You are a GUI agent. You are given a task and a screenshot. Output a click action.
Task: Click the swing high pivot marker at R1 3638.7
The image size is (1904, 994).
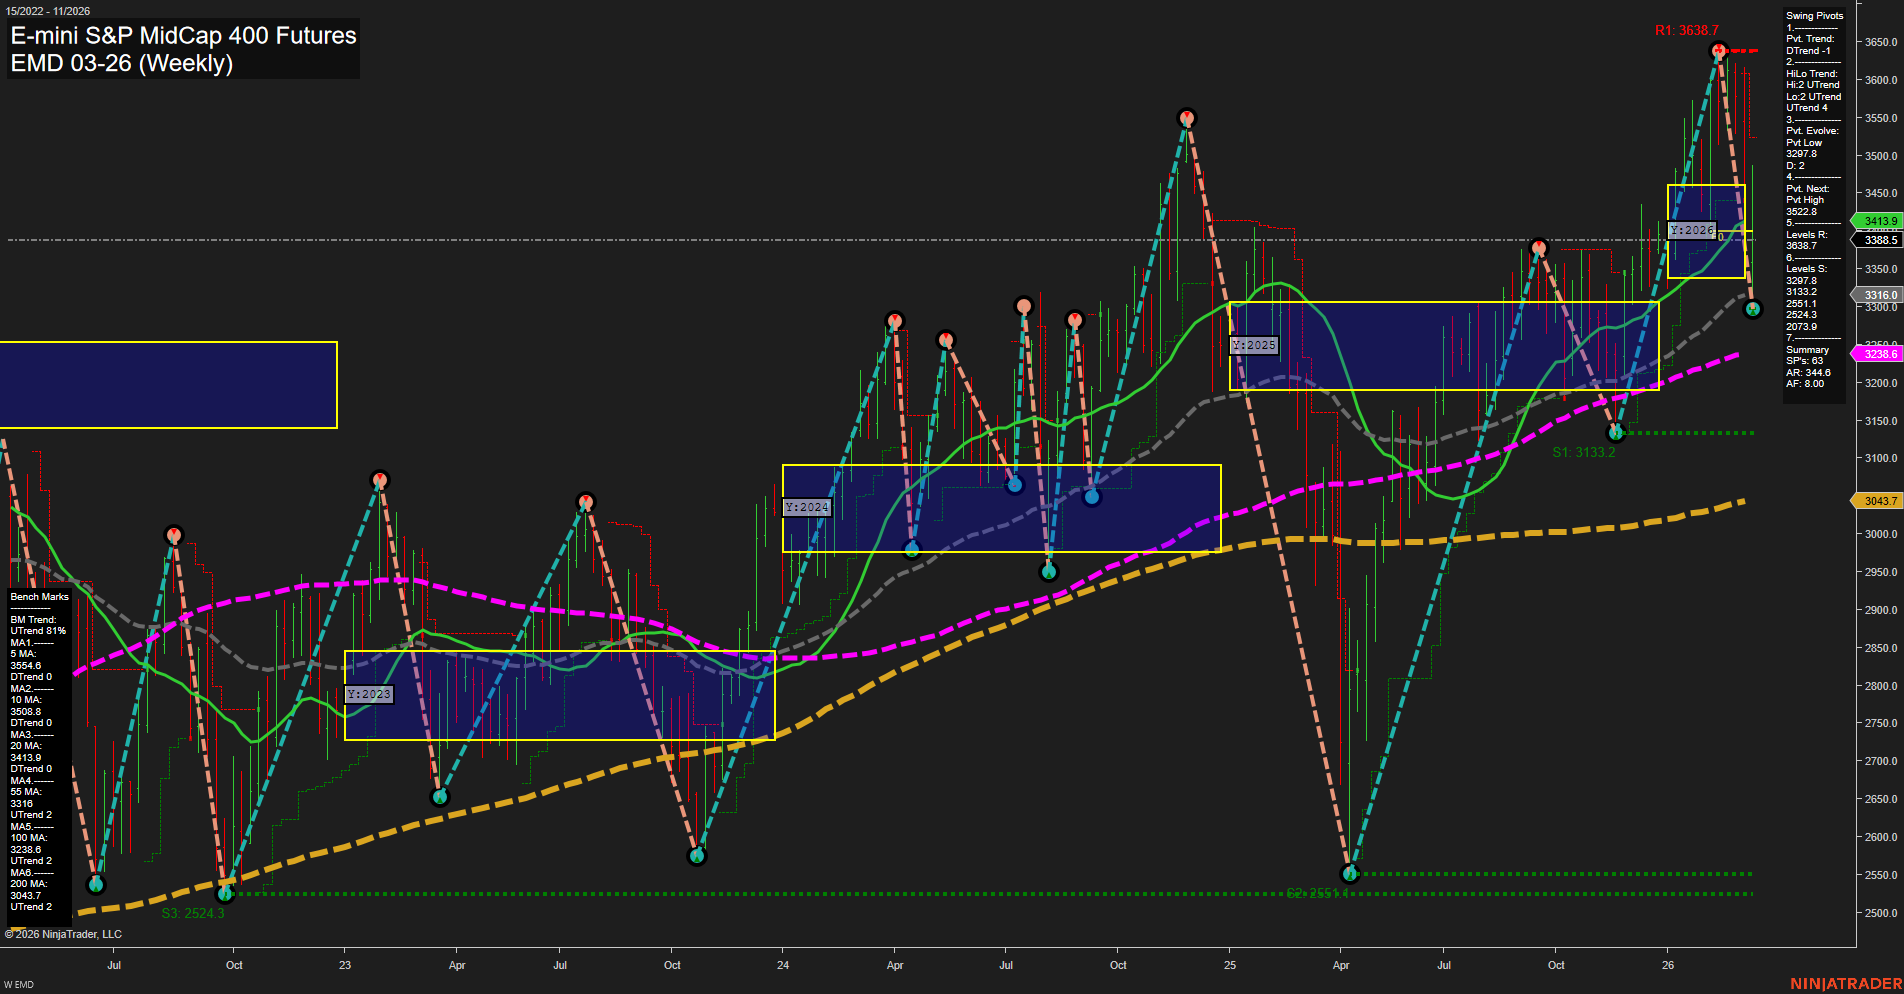pos(1718,50)
